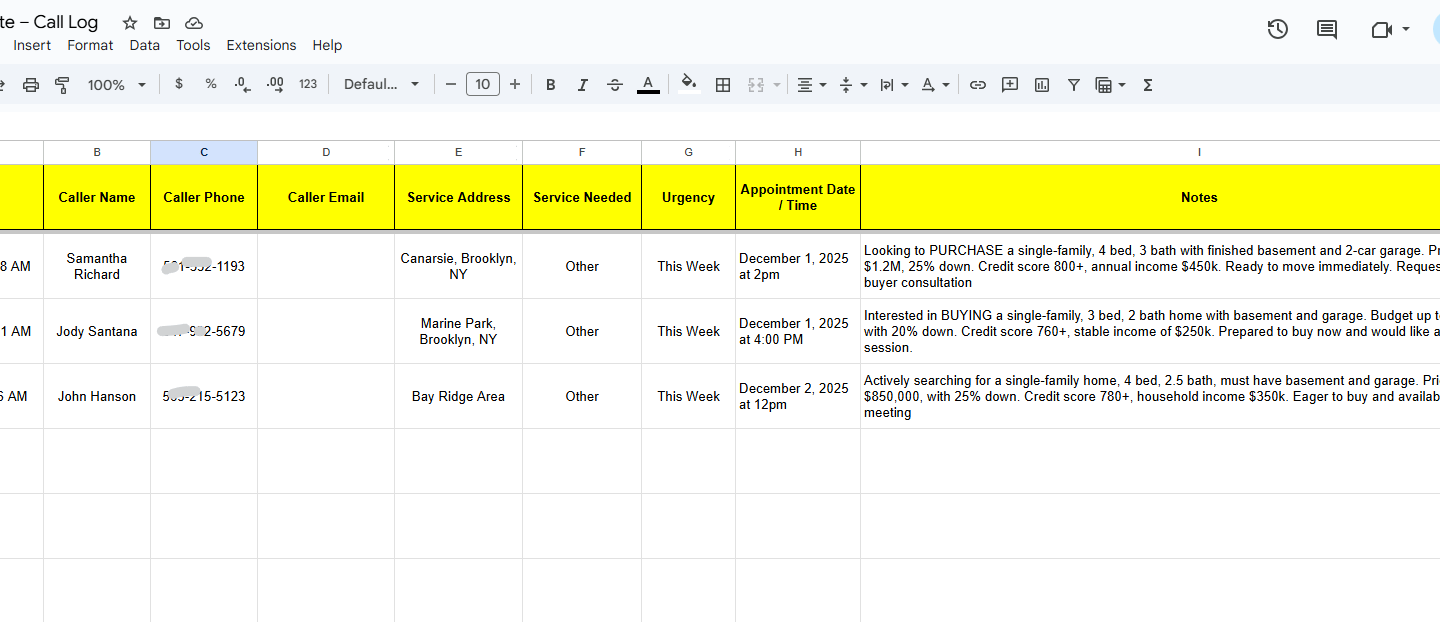Start a video meeting camera icon
The width and height of the screenshot is (1440, 622).
[x=1382, y=30]
